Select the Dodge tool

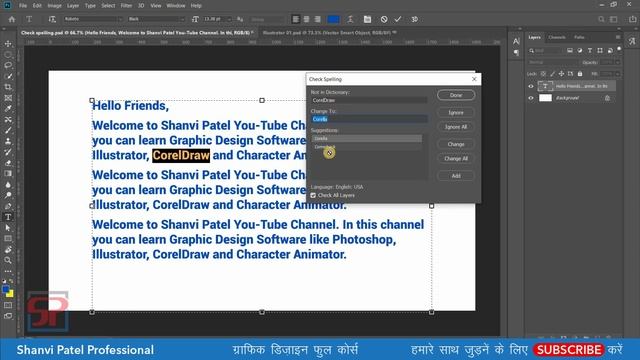click(x=8, y=195)
